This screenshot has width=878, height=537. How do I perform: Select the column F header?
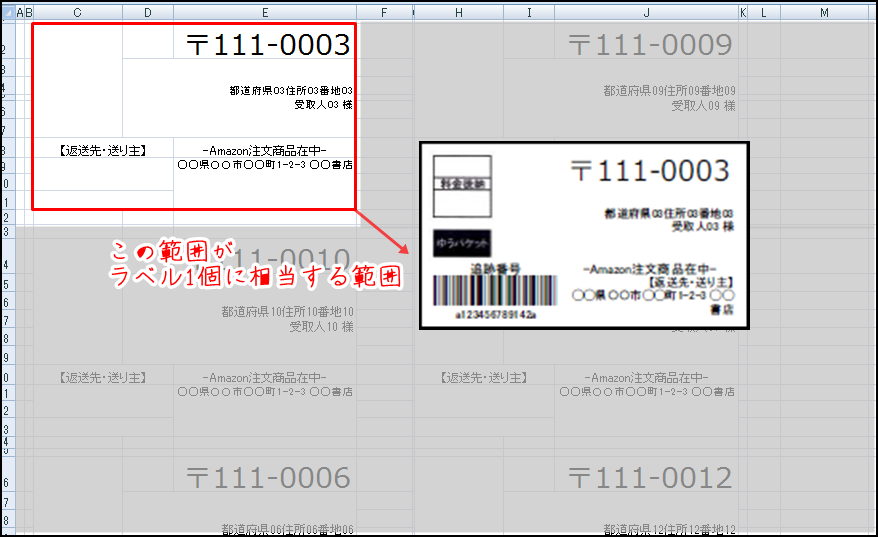[x=385, y=12]
